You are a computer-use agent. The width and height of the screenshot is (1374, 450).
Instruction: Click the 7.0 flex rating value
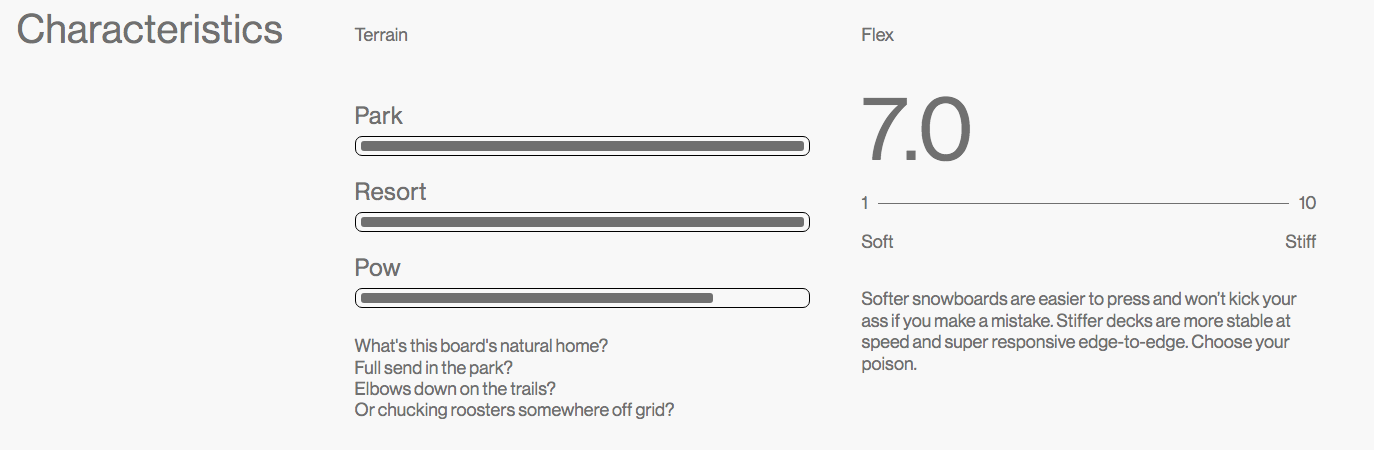(916, 130)
